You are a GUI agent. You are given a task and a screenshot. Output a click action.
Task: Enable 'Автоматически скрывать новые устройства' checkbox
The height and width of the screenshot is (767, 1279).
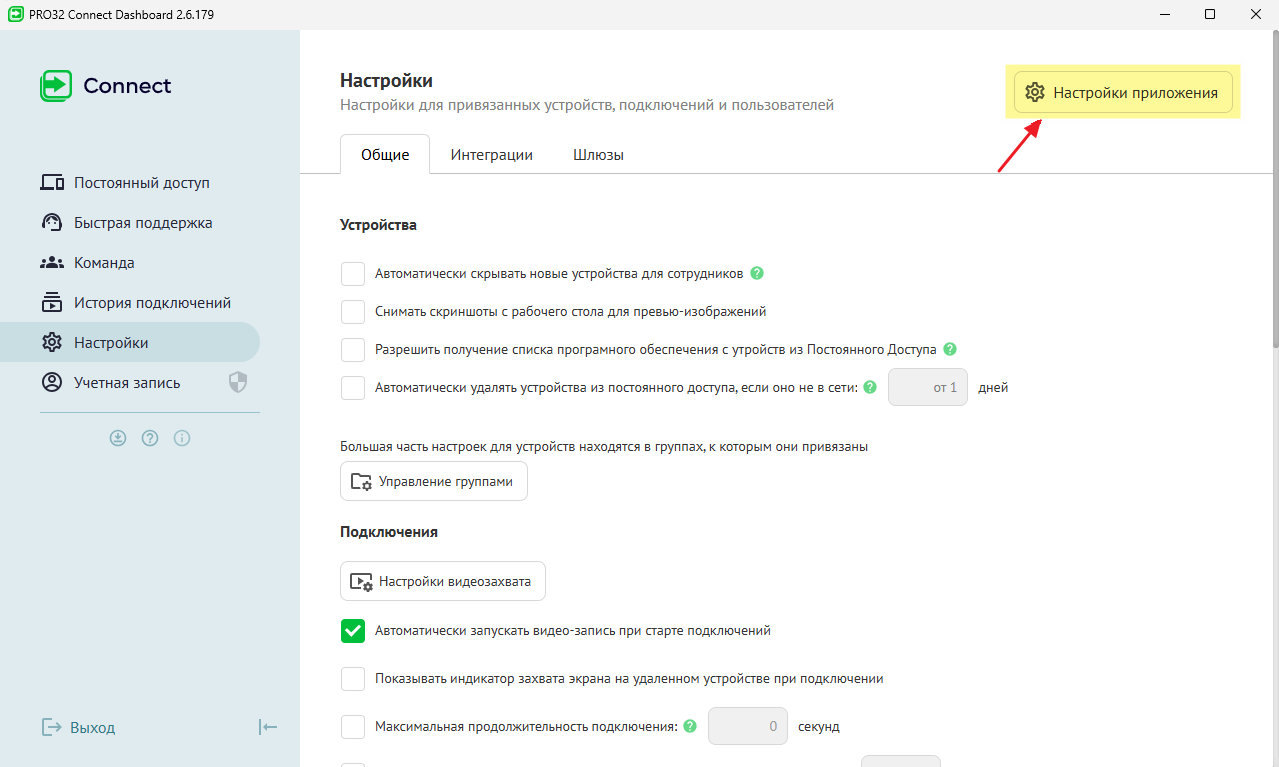(x=353, y=274)
